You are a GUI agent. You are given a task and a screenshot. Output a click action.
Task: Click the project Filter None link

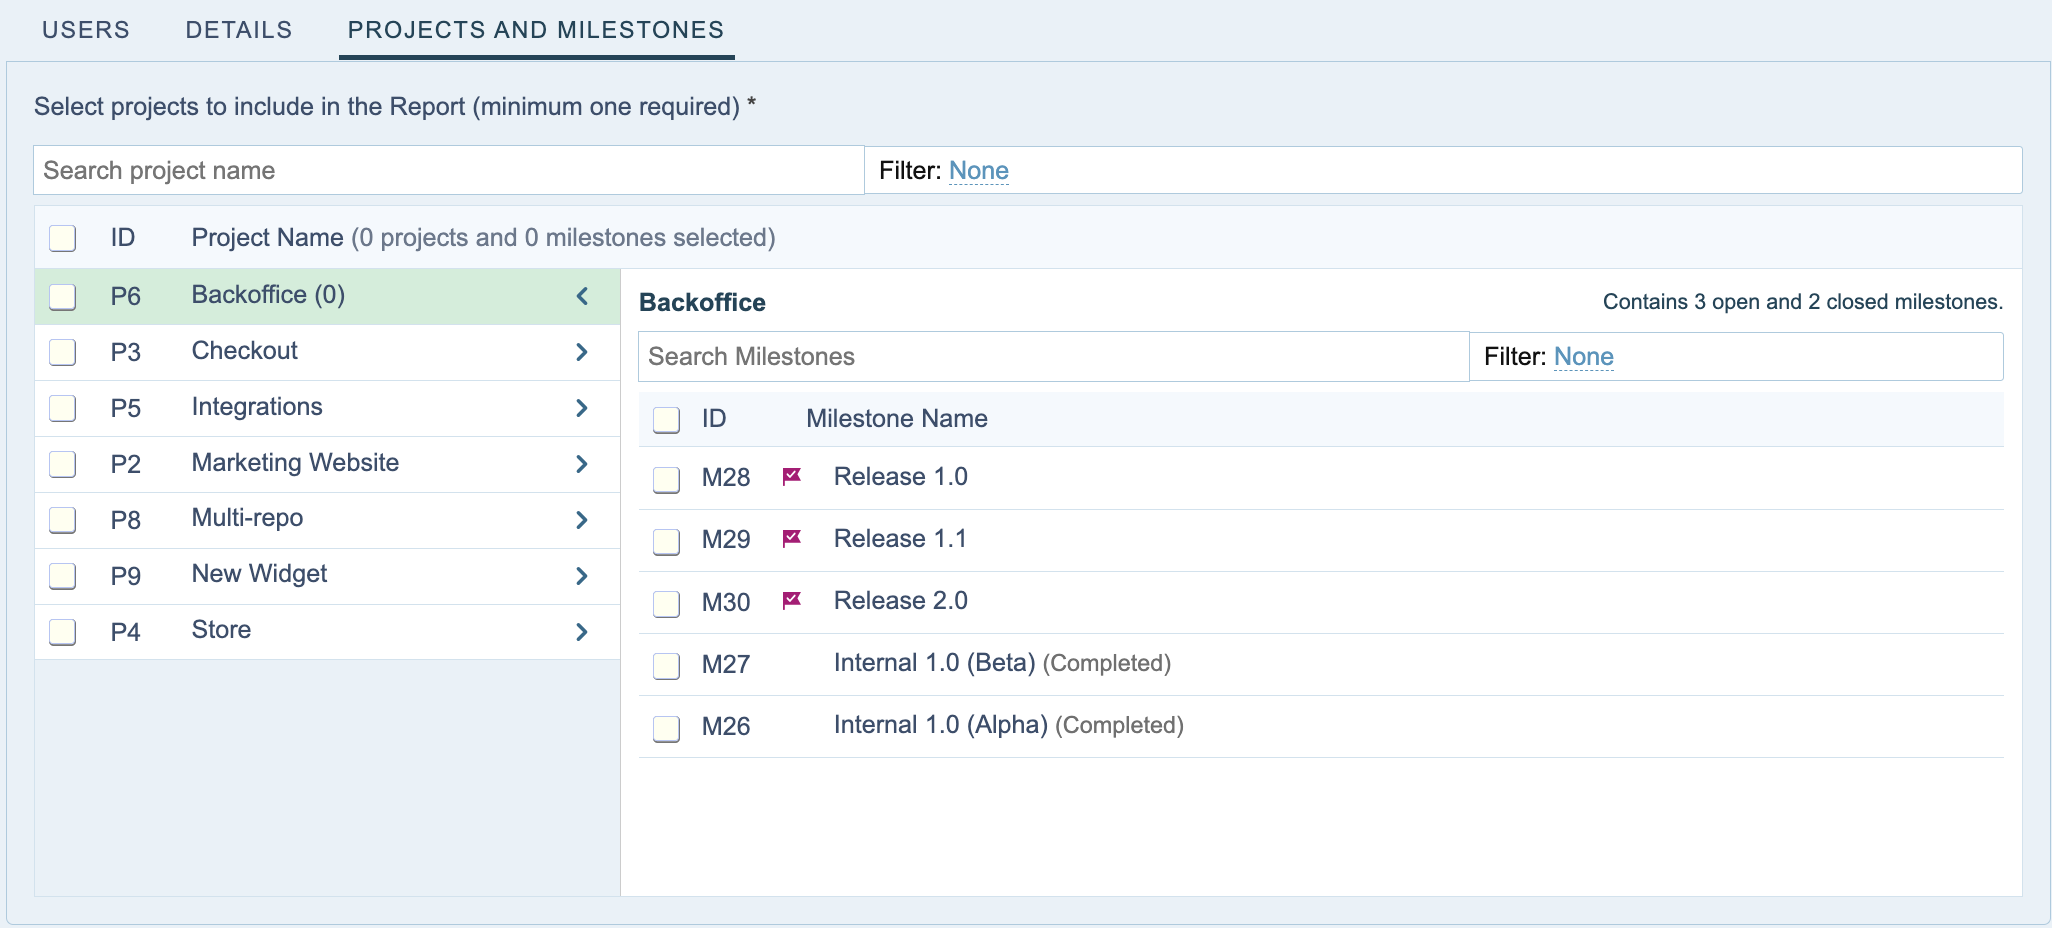[978, 171]
